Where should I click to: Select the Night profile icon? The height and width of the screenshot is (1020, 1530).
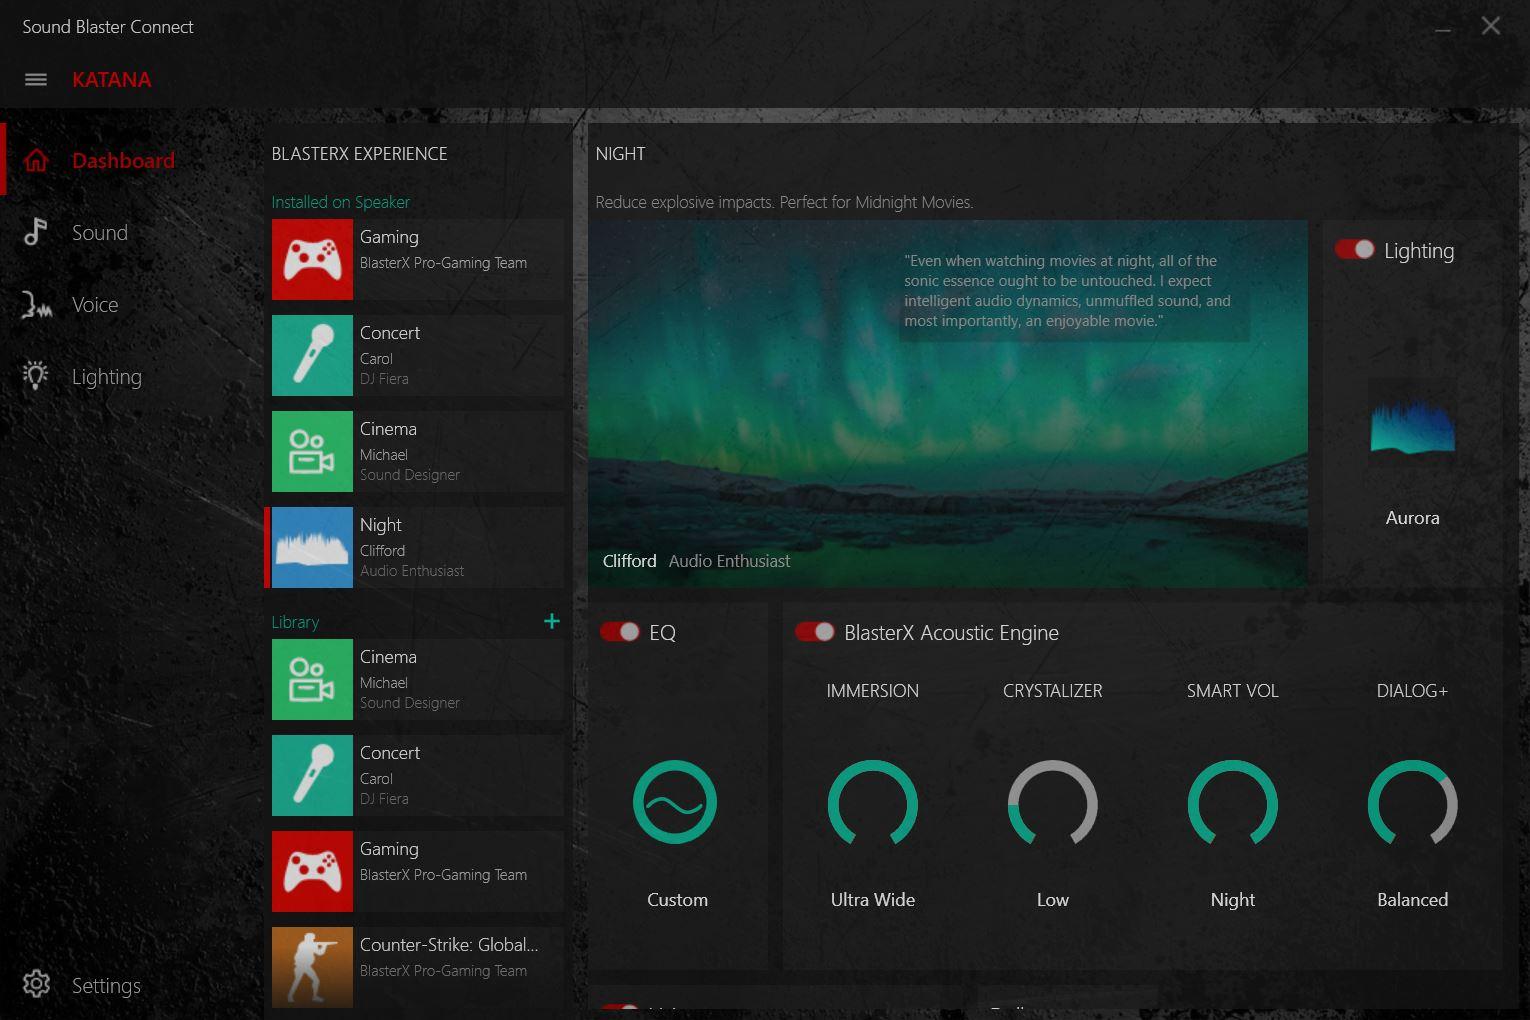click(x=312, y=548)
